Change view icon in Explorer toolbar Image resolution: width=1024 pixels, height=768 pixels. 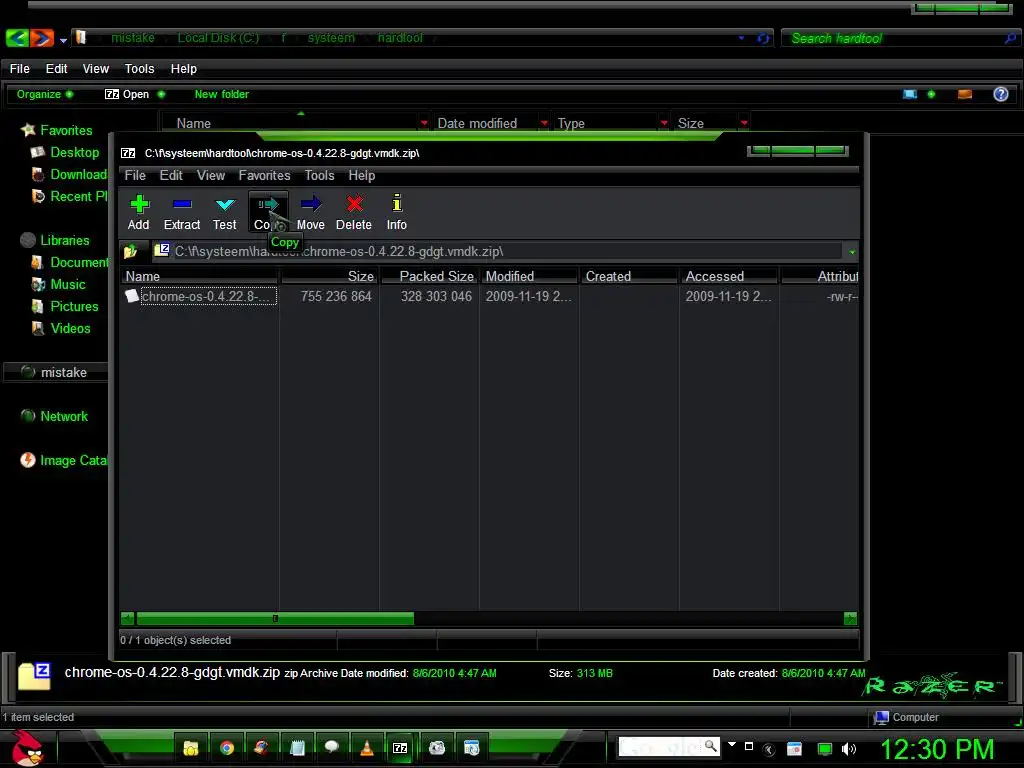pyautogui.click(x=910, y=94)
